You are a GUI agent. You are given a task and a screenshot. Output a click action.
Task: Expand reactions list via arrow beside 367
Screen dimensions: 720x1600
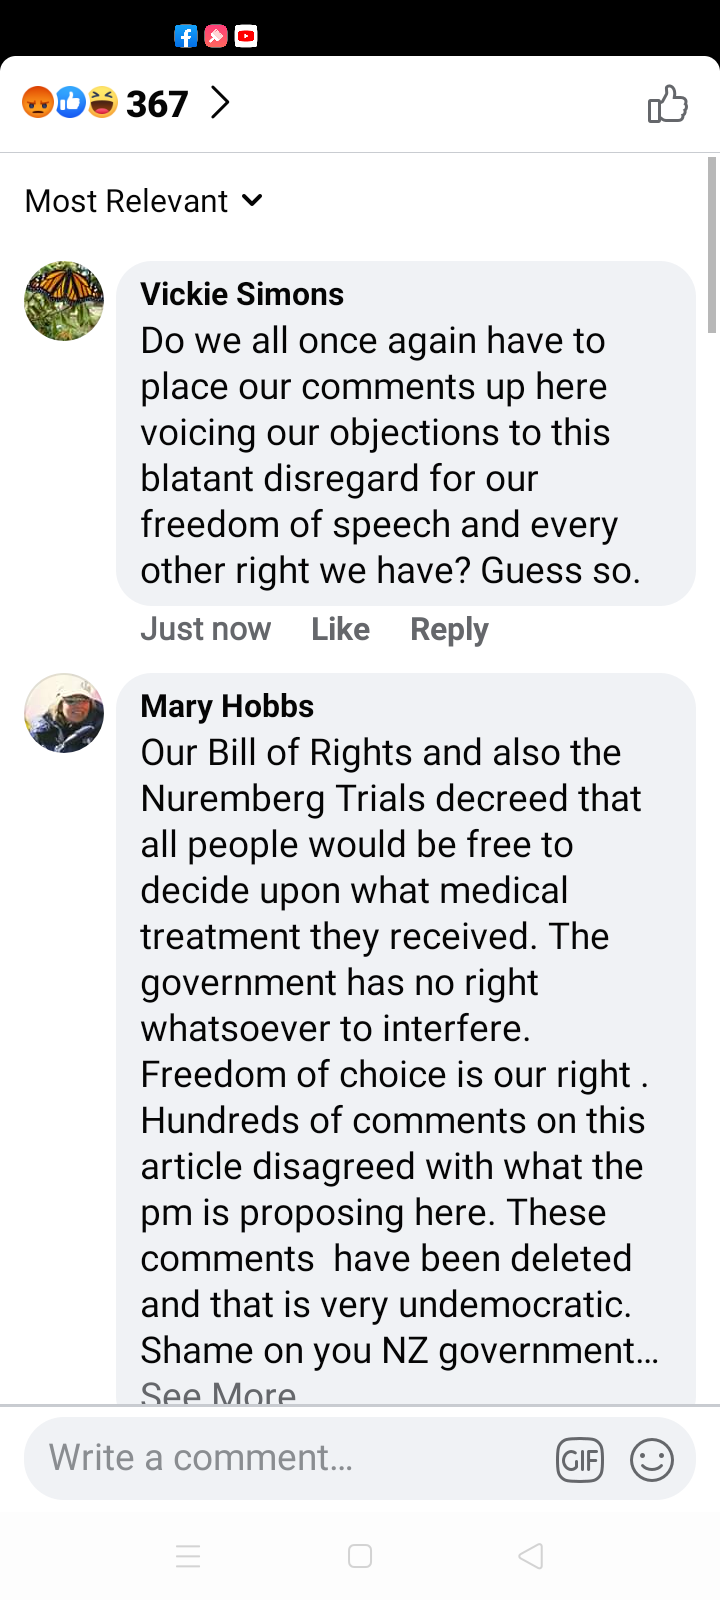[x=220, y=102]
